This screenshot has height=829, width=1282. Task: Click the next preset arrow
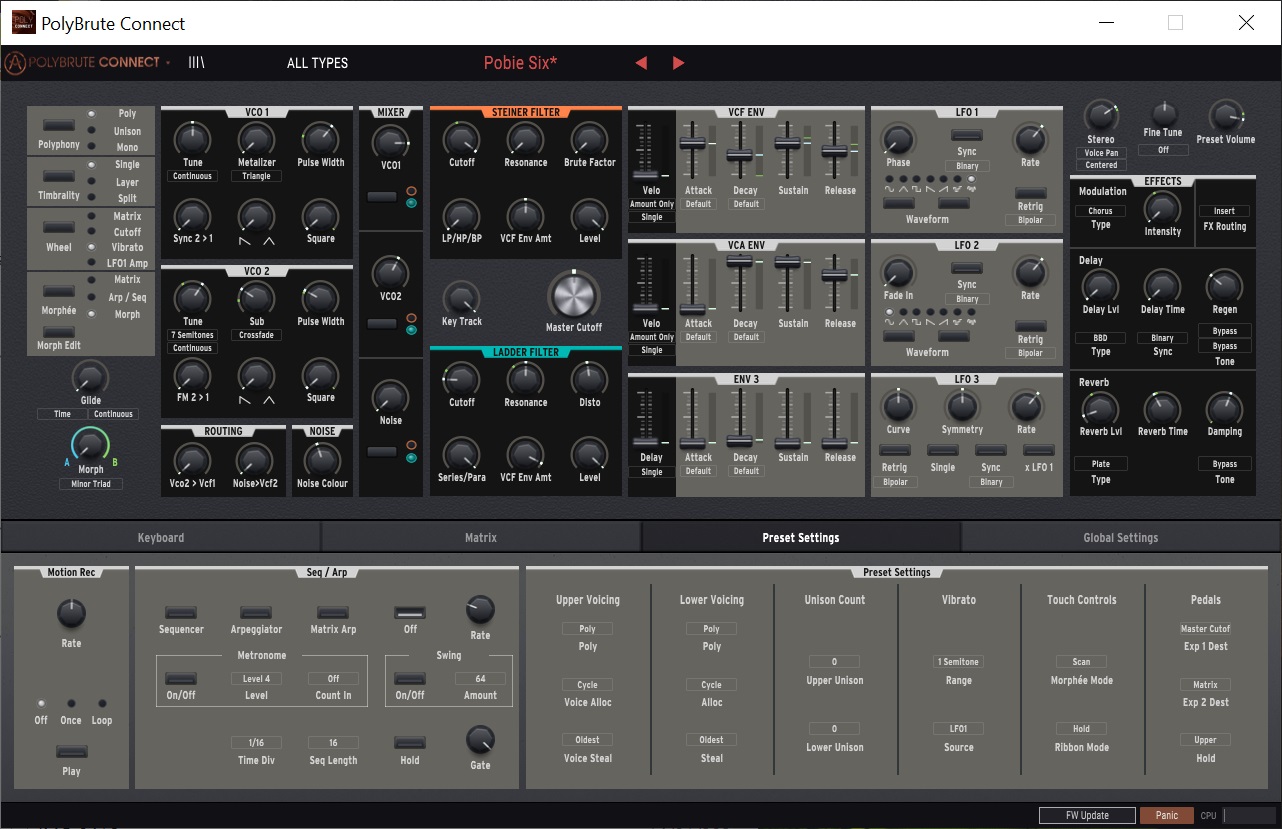pos(678,62)
